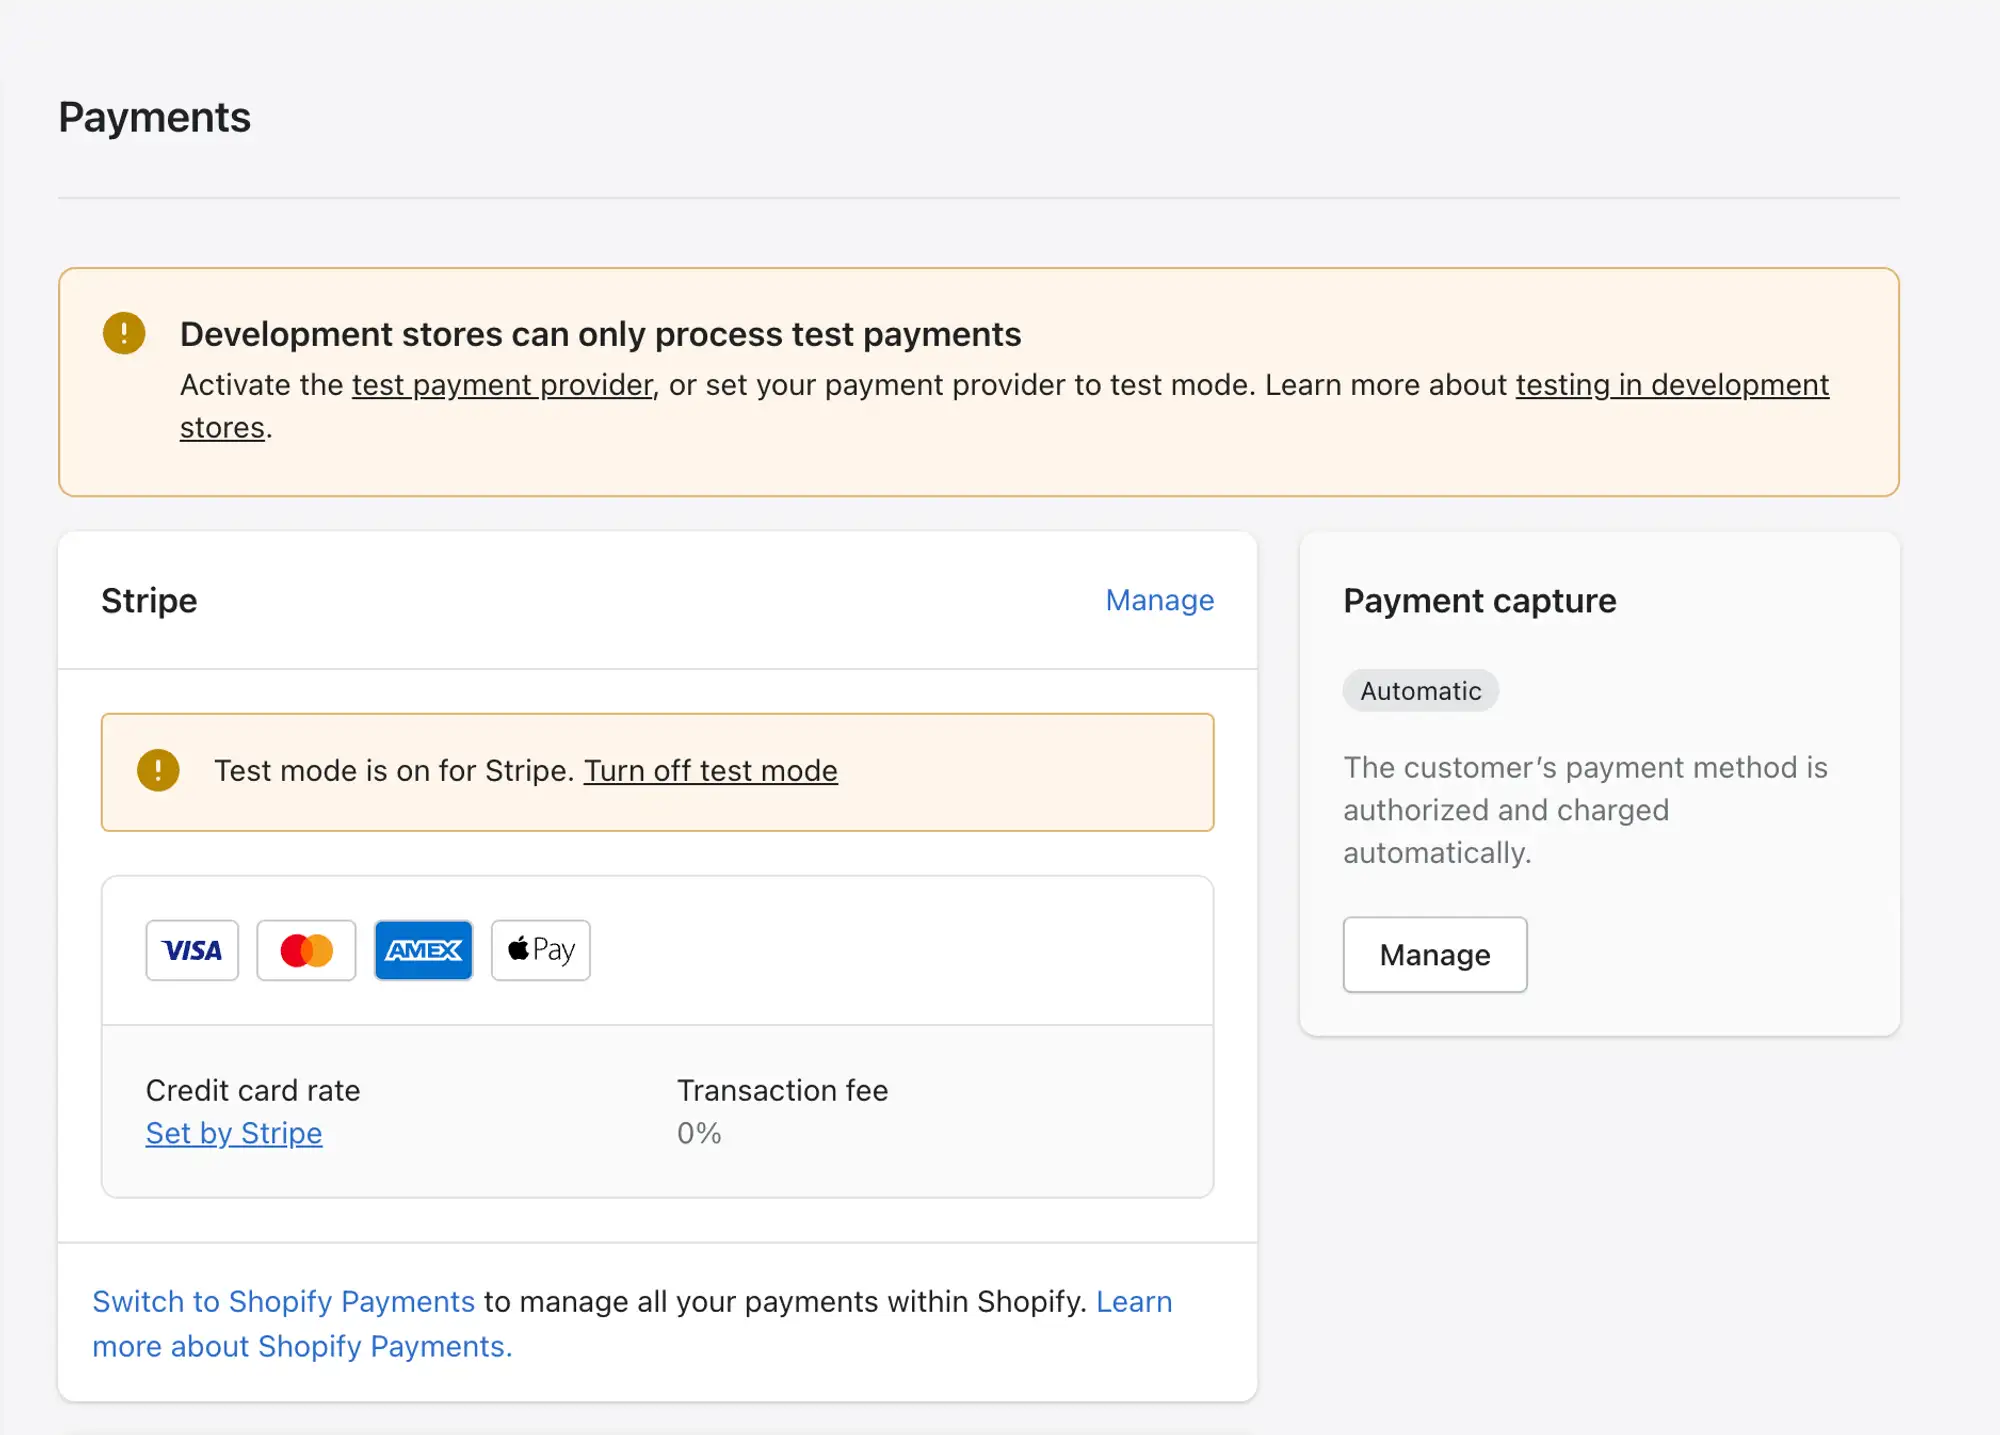
Task: Learn more about Shopify Payments
Action: pos(632,1324)
